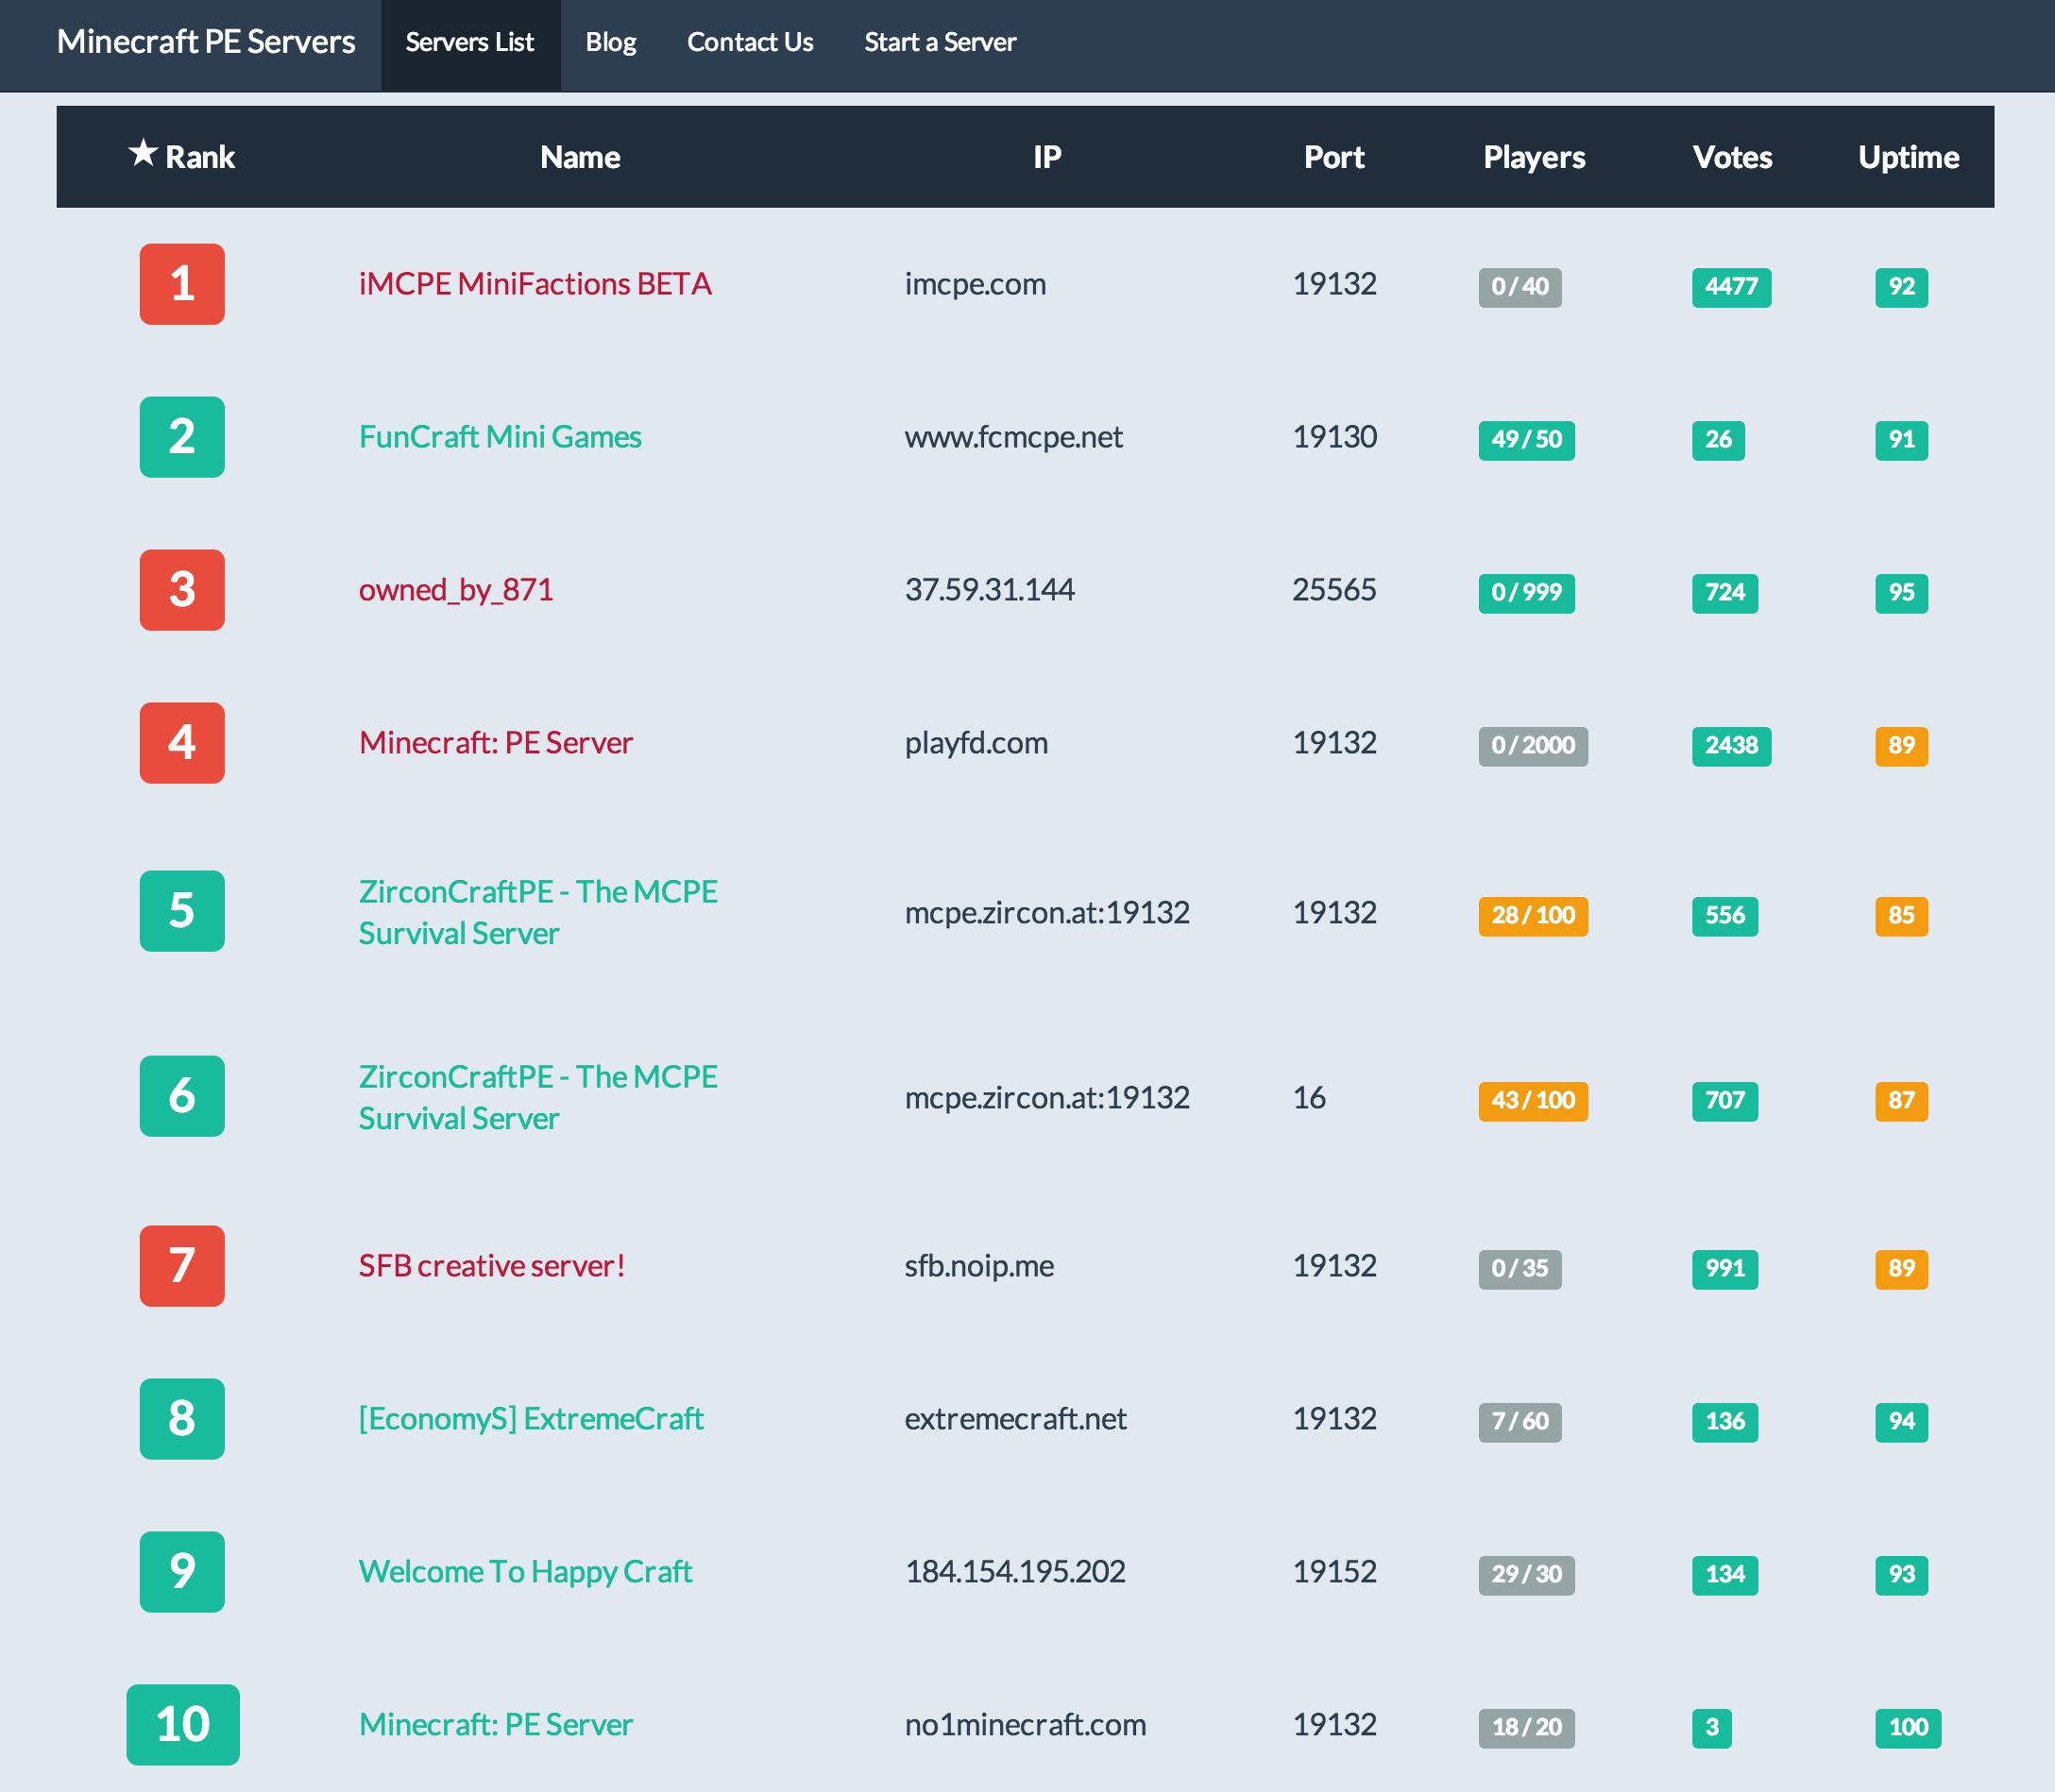Click the green rank 10 badge
The height and width of the screenshot is (1792, 2055).
tap(183, 1725)
